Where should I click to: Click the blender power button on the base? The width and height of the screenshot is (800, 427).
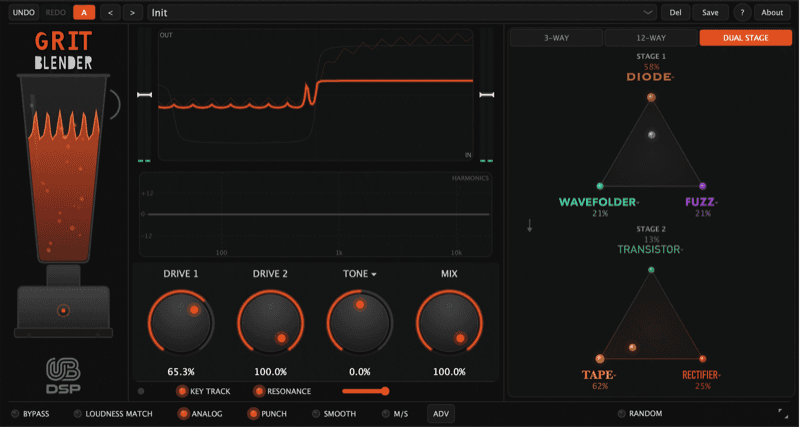63,310
